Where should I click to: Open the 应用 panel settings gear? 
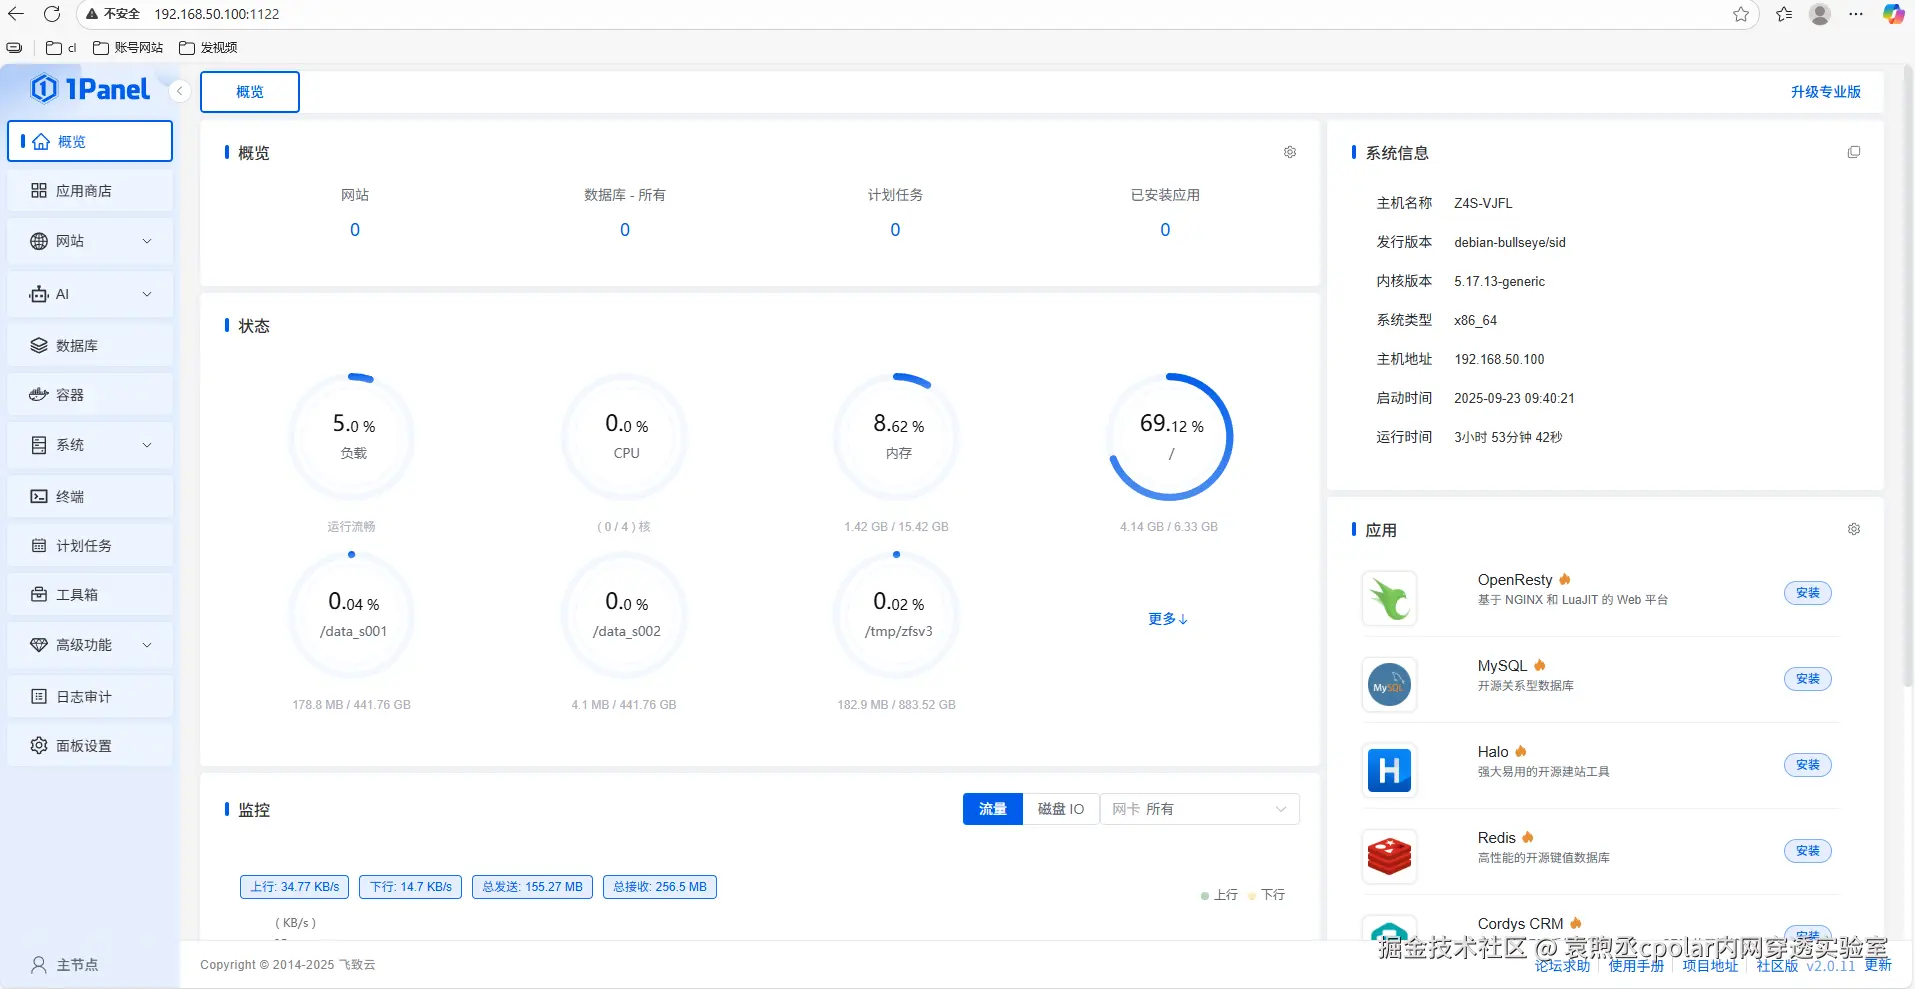click(1854, 529)
